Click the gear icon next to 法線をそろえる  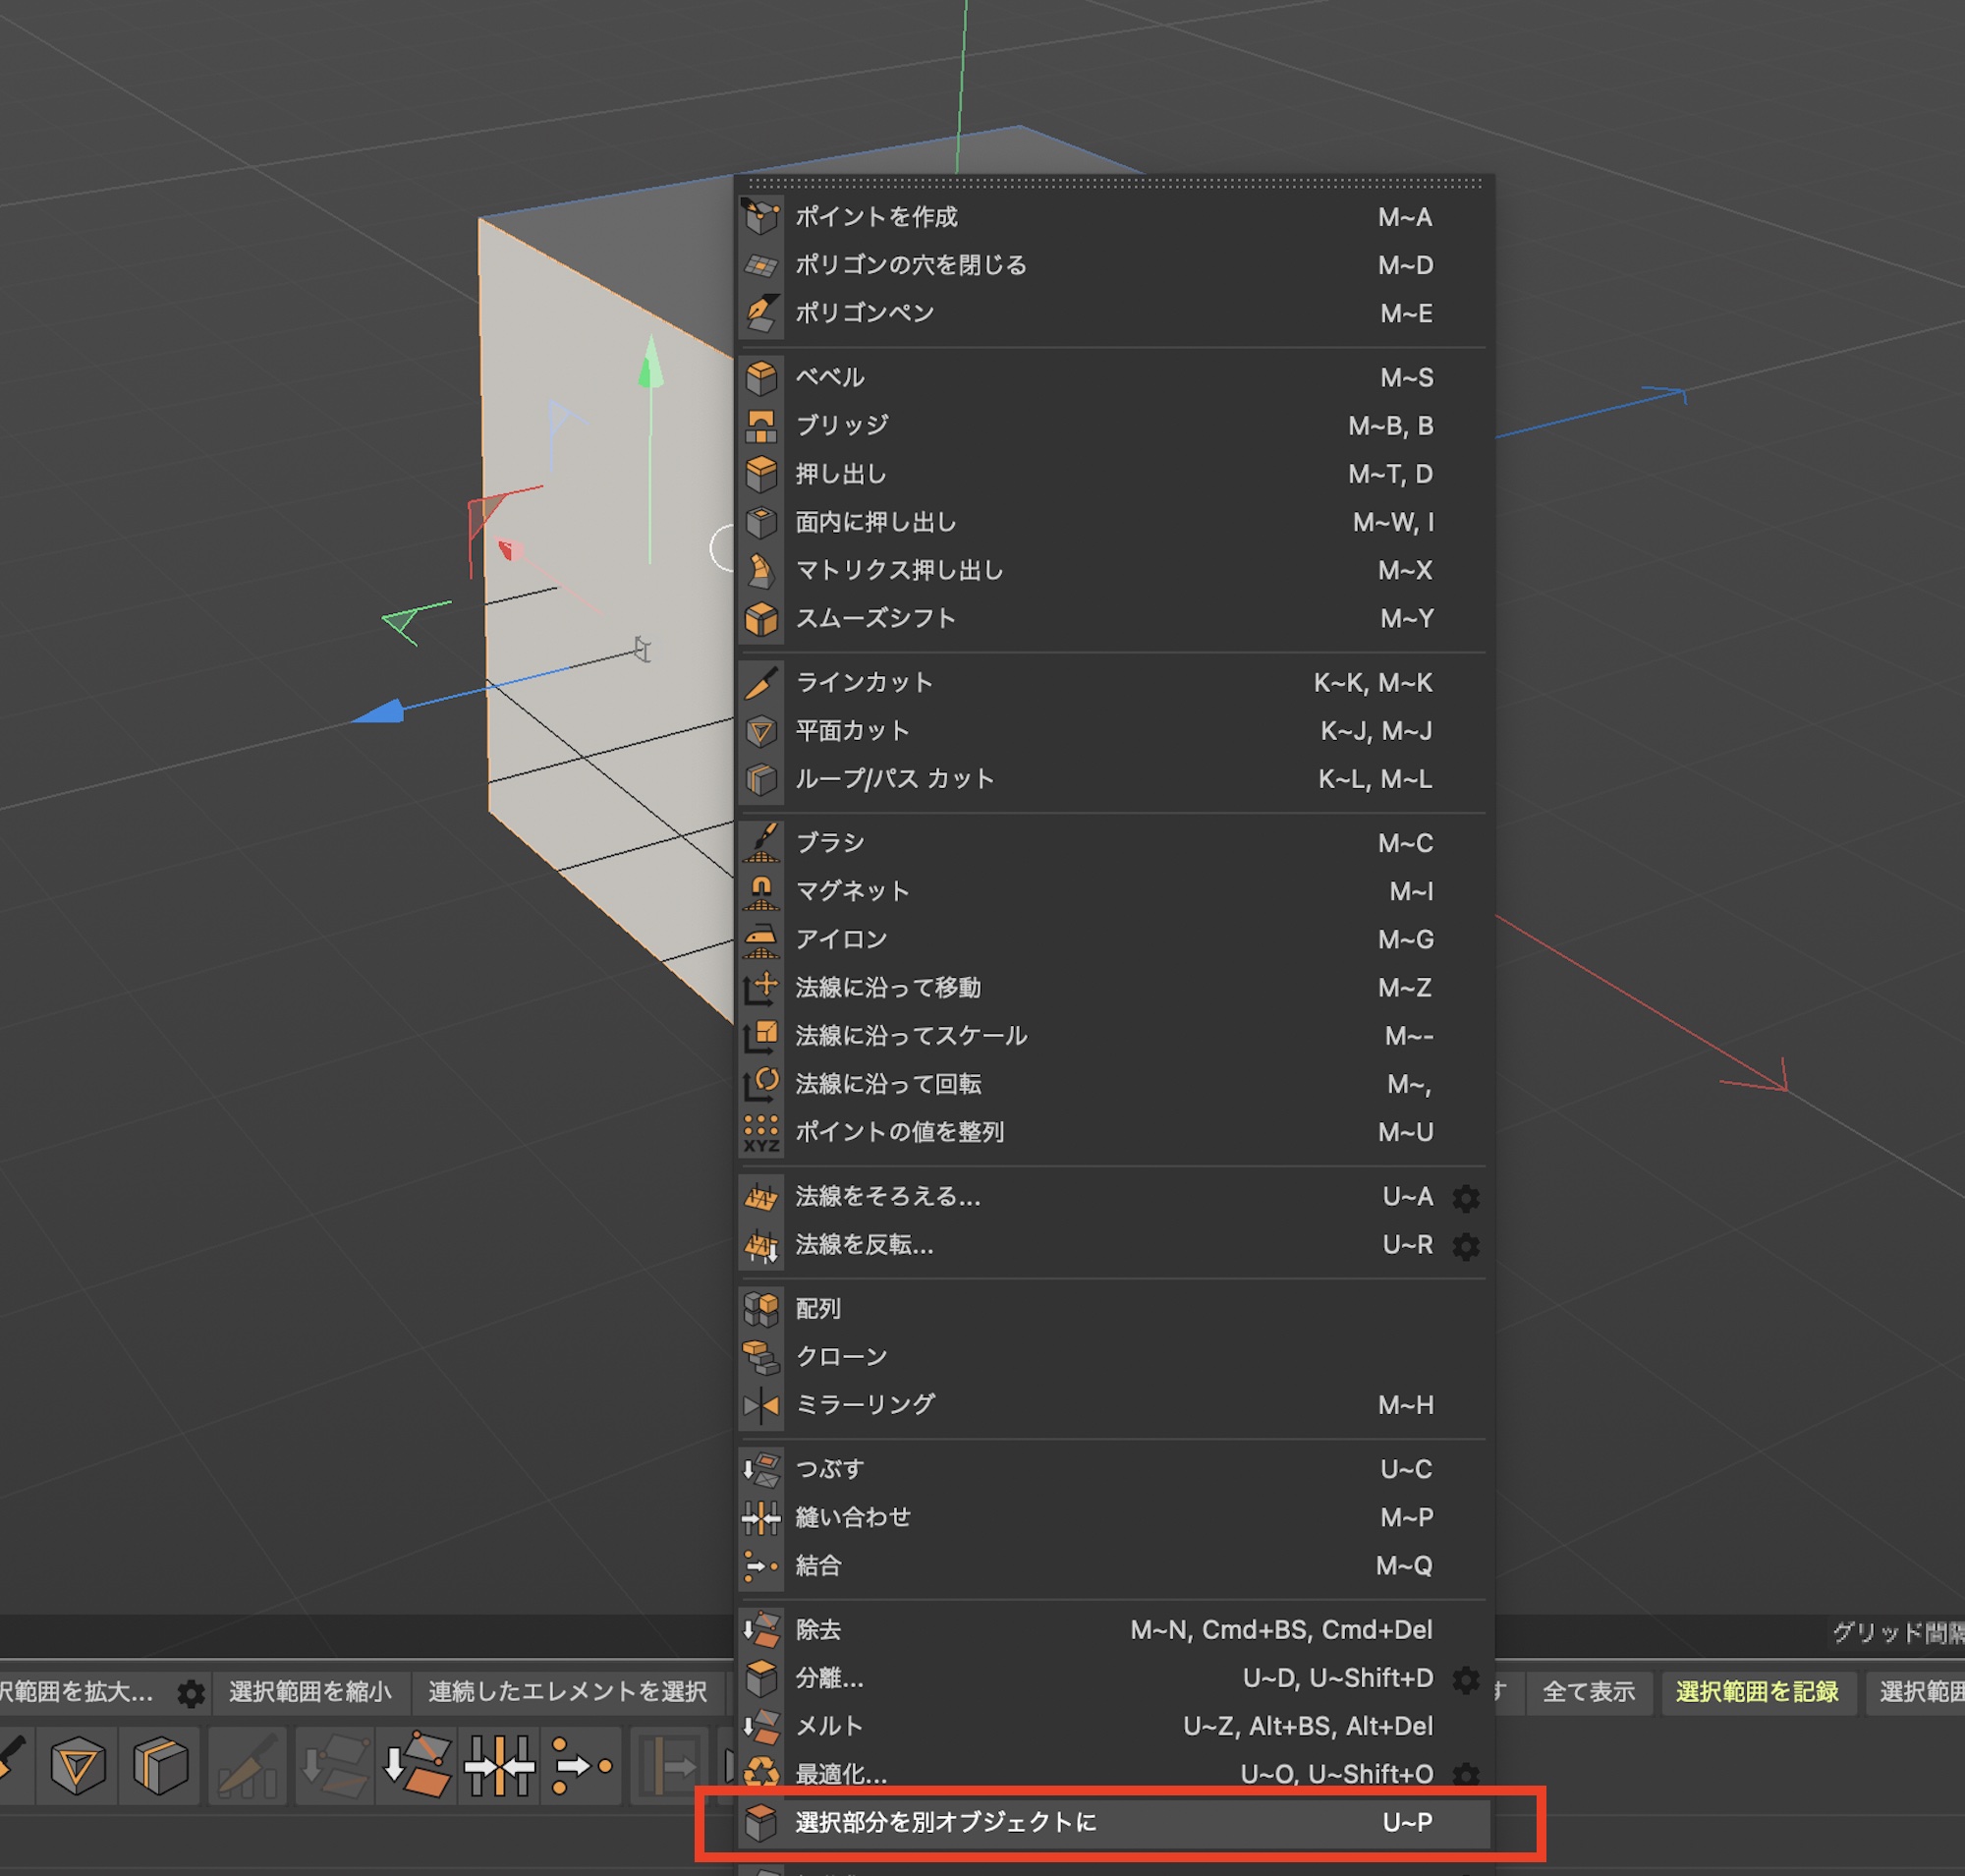[x=1465, y=1197]
